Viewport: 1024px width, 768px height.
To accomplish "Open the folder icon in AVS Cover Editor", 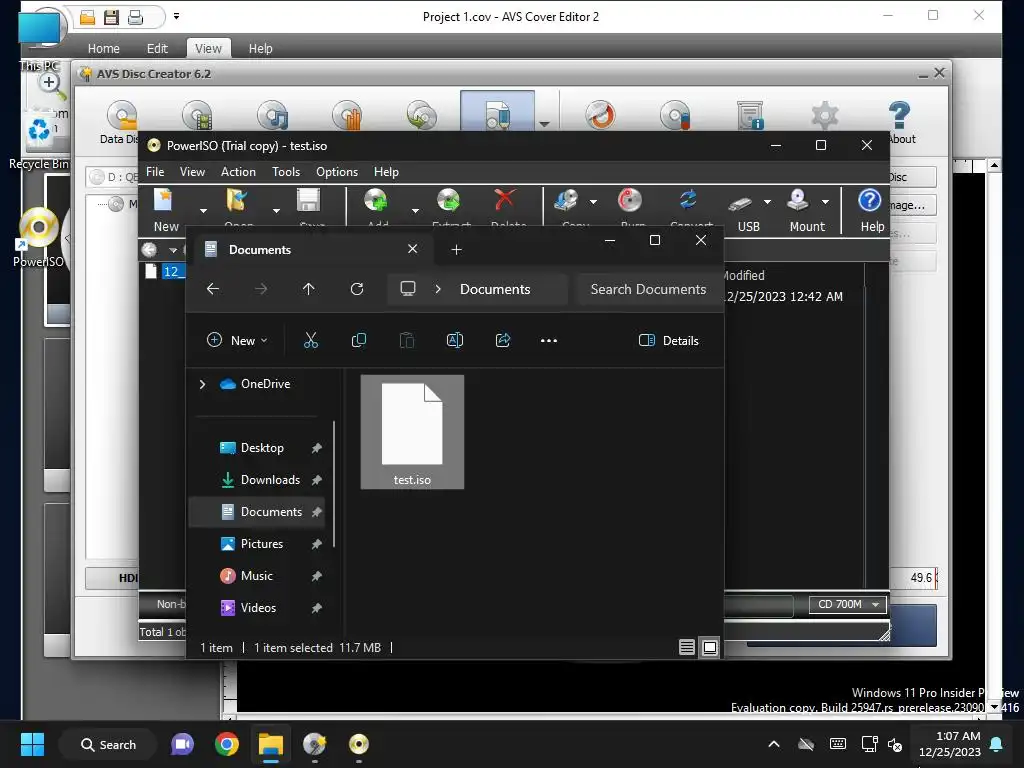I will 88,18.
